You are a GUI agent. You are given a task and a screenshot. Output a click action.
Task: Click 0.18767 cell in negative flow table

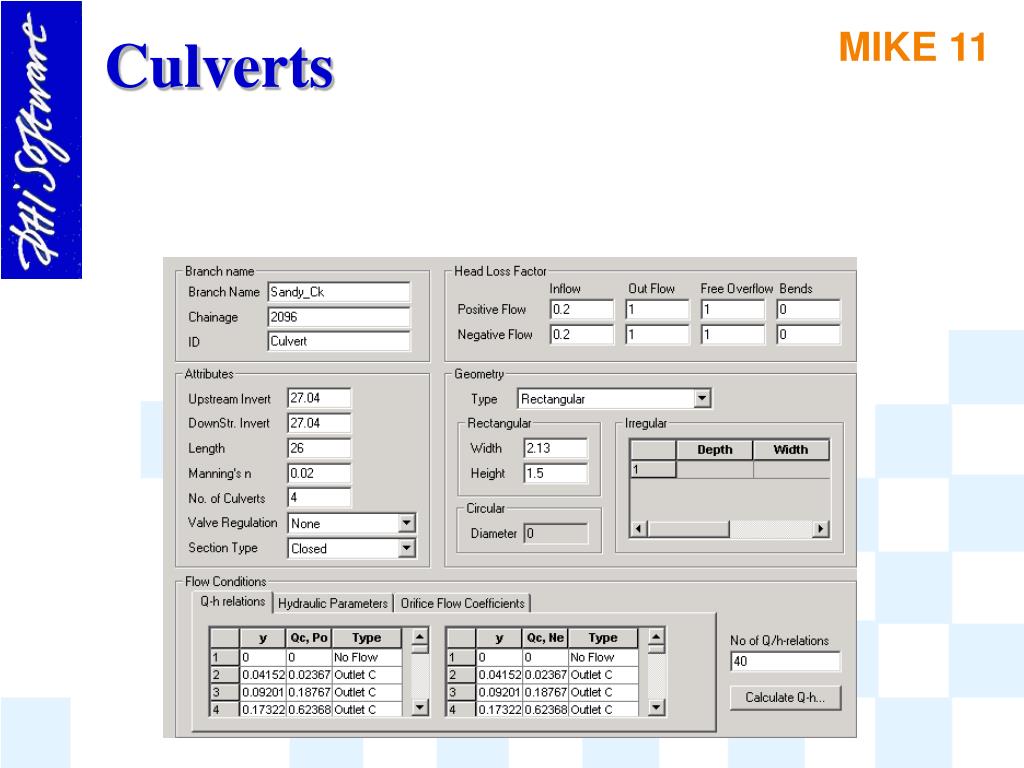(x=545, y=692)
